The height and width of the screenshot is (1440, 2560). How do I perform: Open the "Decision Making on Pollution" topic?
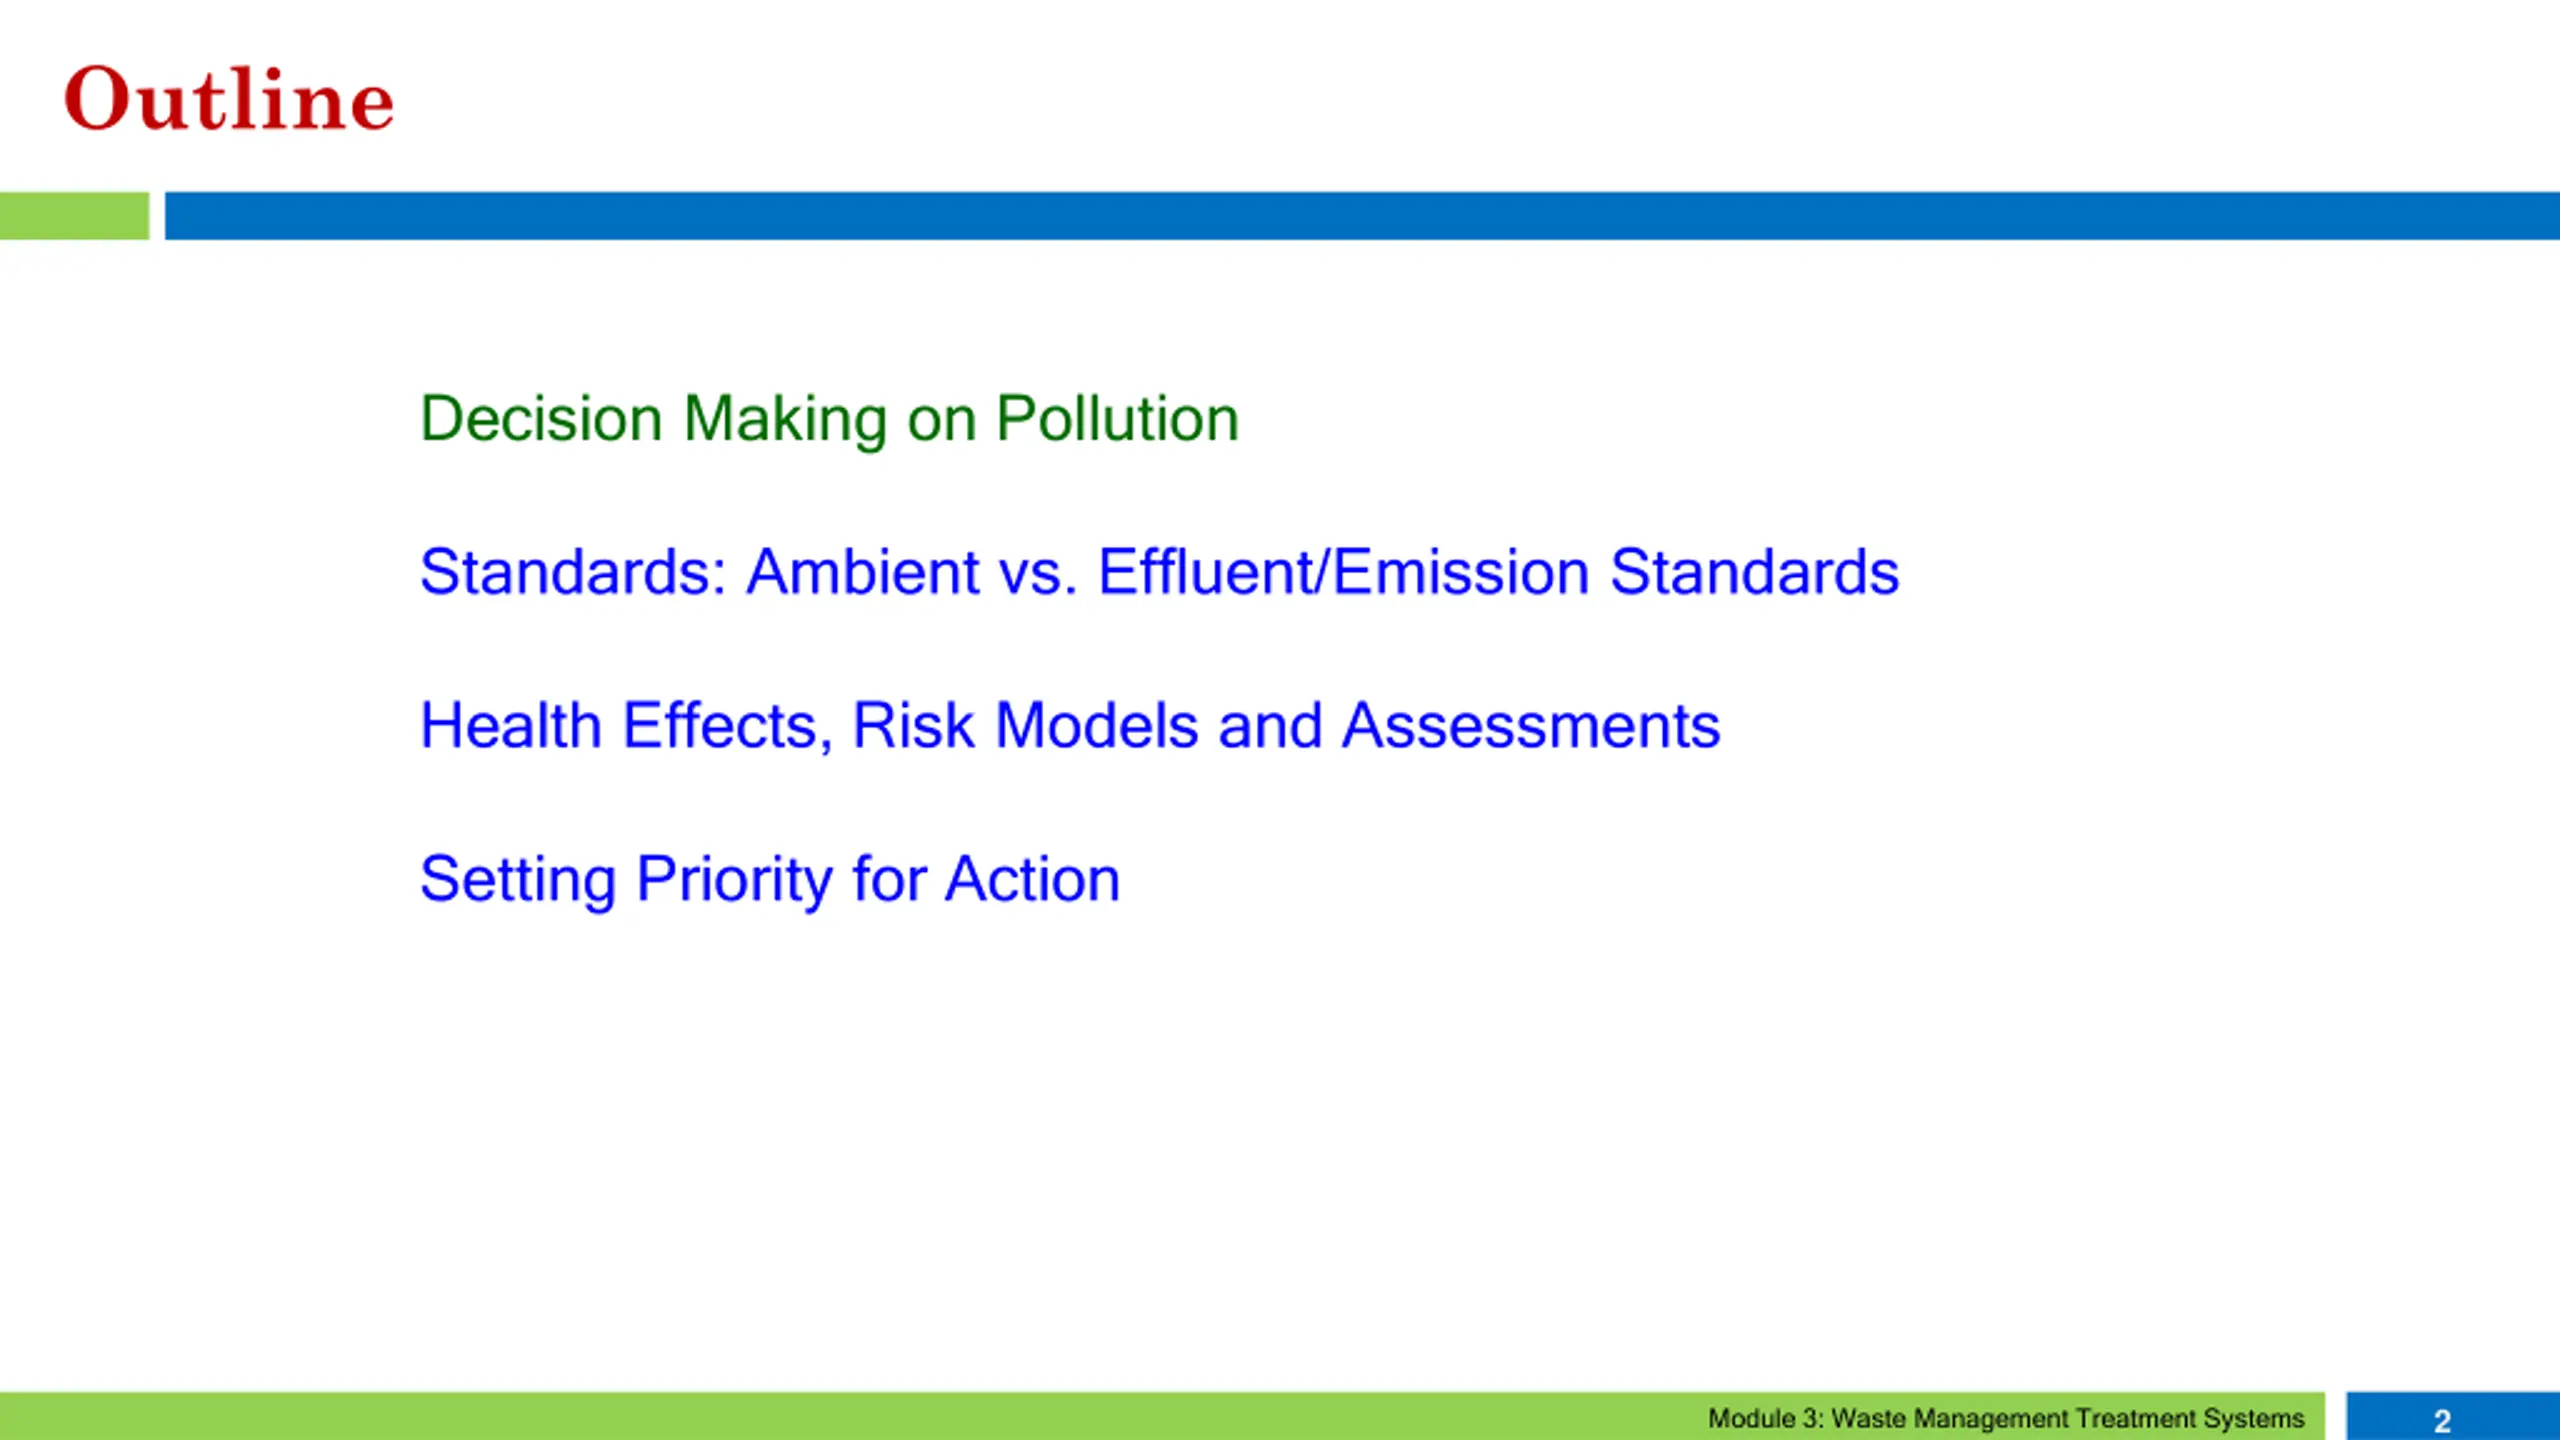pos(829,419)
